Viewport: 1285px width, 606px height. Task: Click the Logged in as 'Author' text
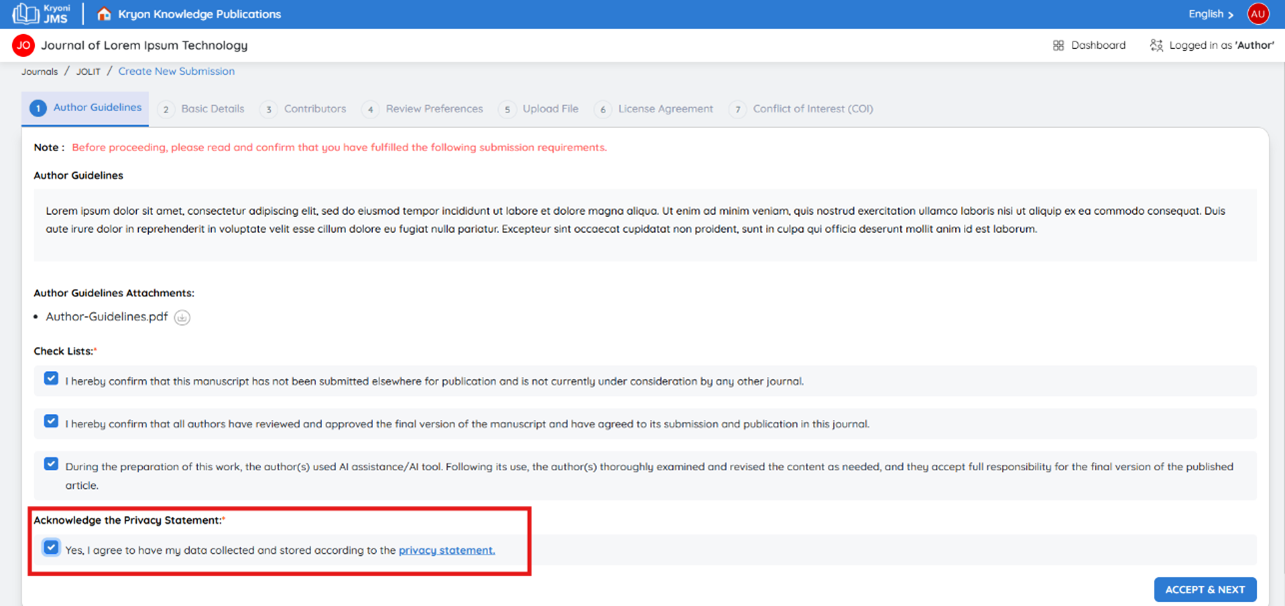(1222, 45)
